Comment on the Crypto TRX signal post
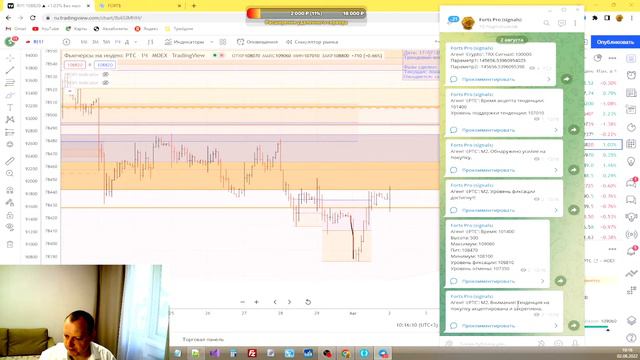 tap(488, 79)
